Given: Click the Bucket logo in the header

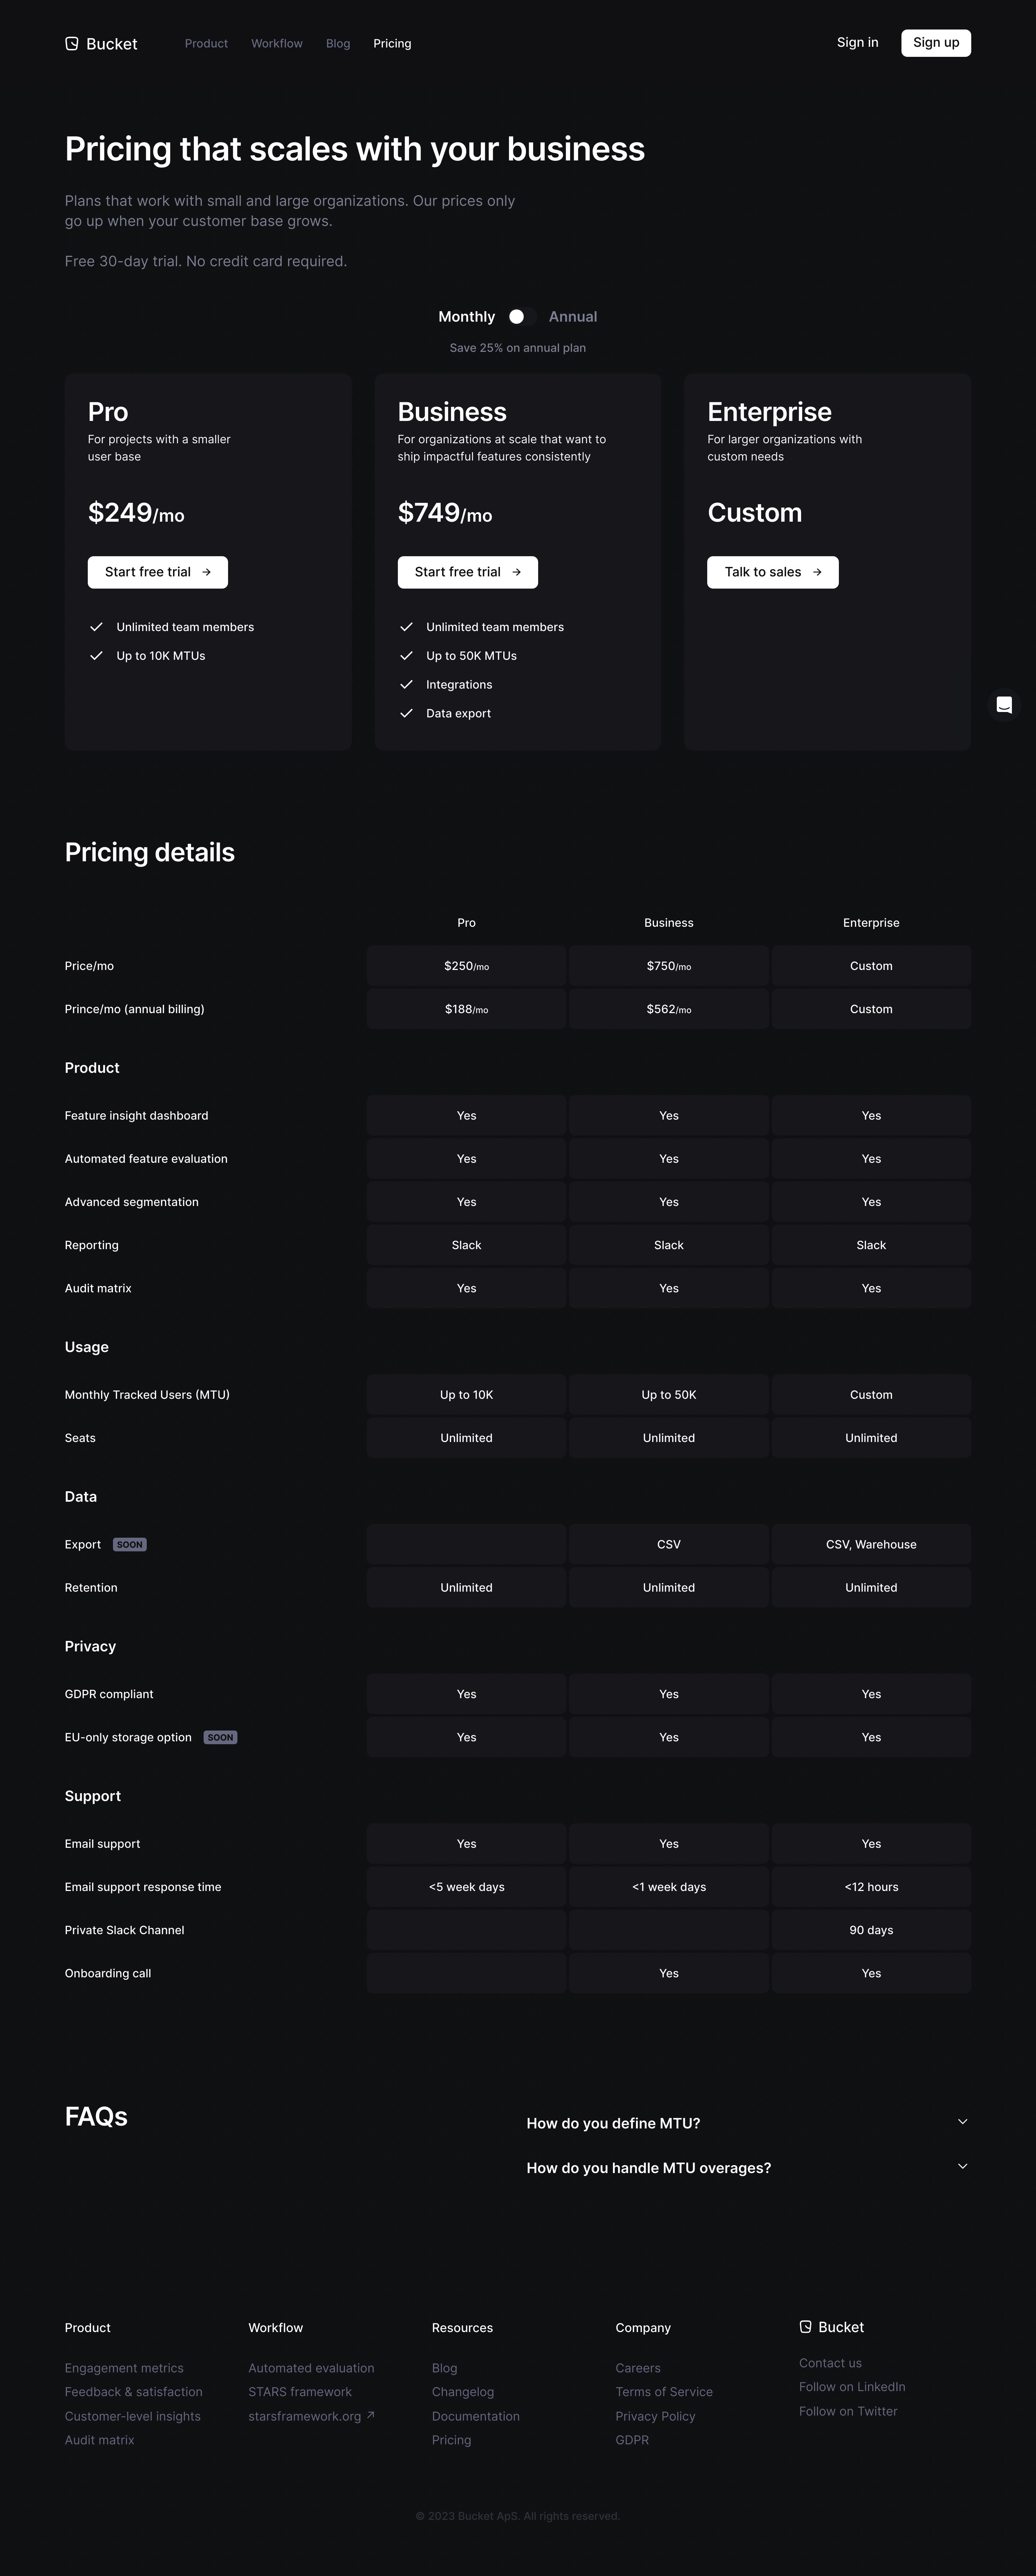Looking at the screenshot, I should point(101,44).
